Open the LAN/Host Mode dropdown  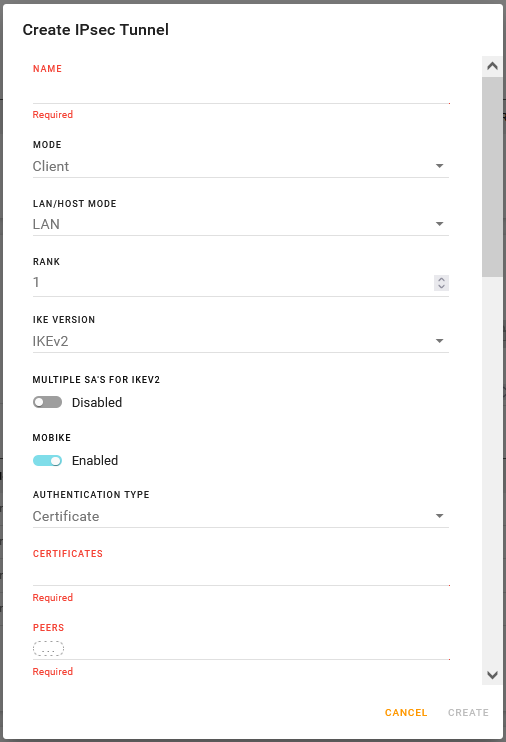[x=240, y=224]
